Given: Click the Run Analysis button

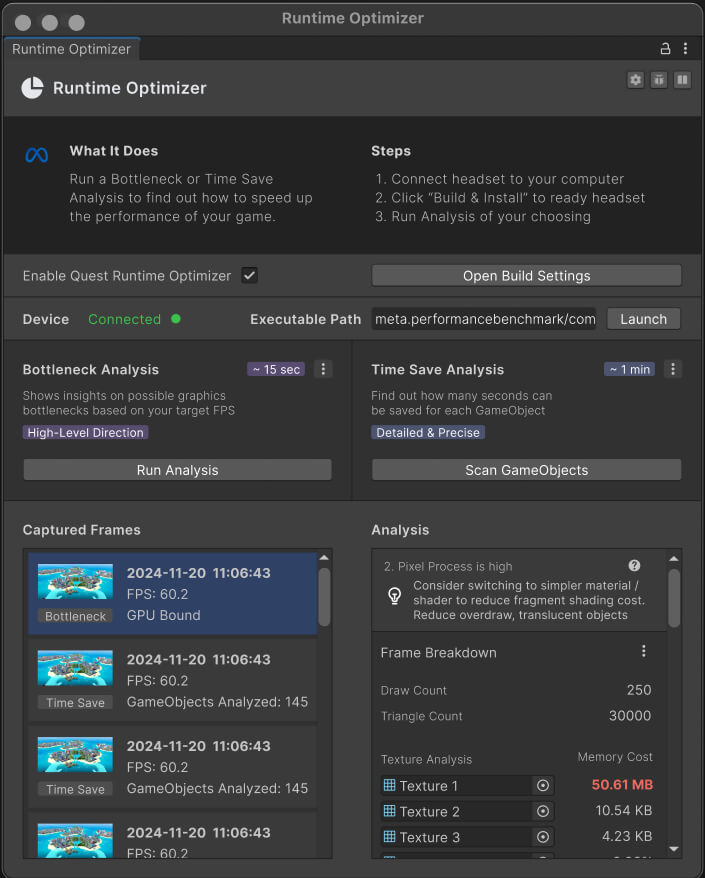Looking at the screenshot, I should pyautogui.click(x=177, y=470).
